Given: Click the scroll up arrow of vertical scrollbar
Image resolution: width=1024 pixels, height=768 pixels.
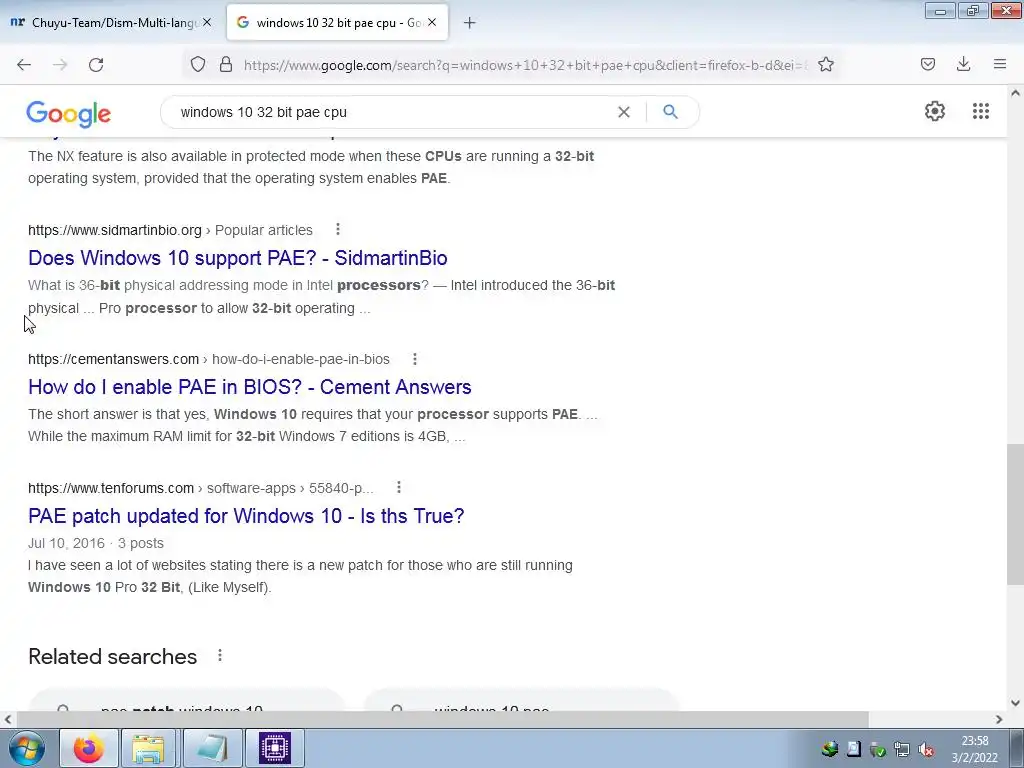Looking at the screenshot, I should coord(1015,93).
